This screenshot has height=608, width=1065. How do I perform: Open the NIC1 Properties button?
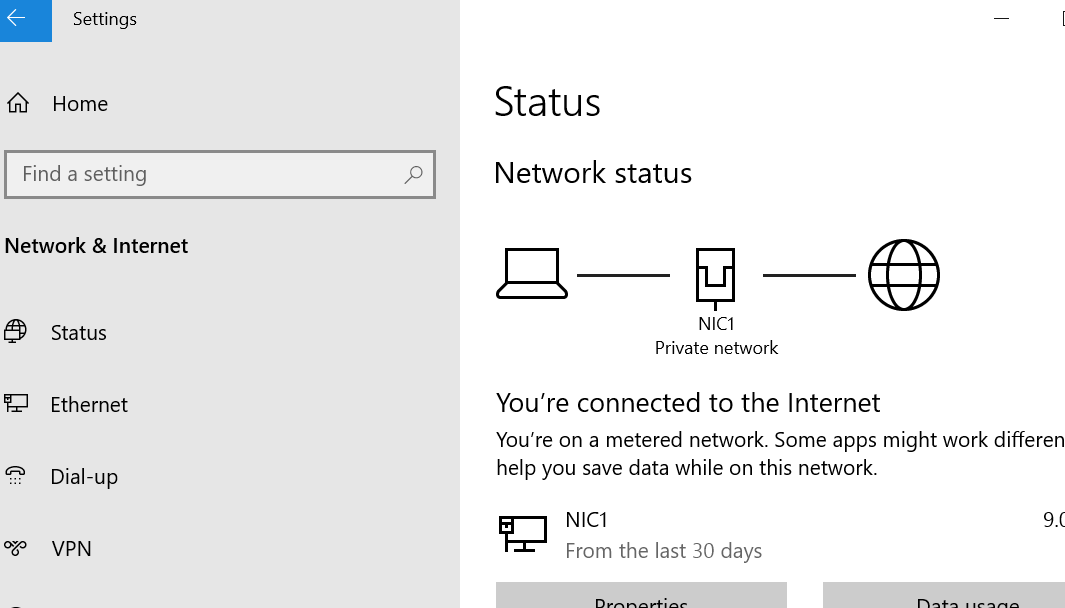coord(641,595)
